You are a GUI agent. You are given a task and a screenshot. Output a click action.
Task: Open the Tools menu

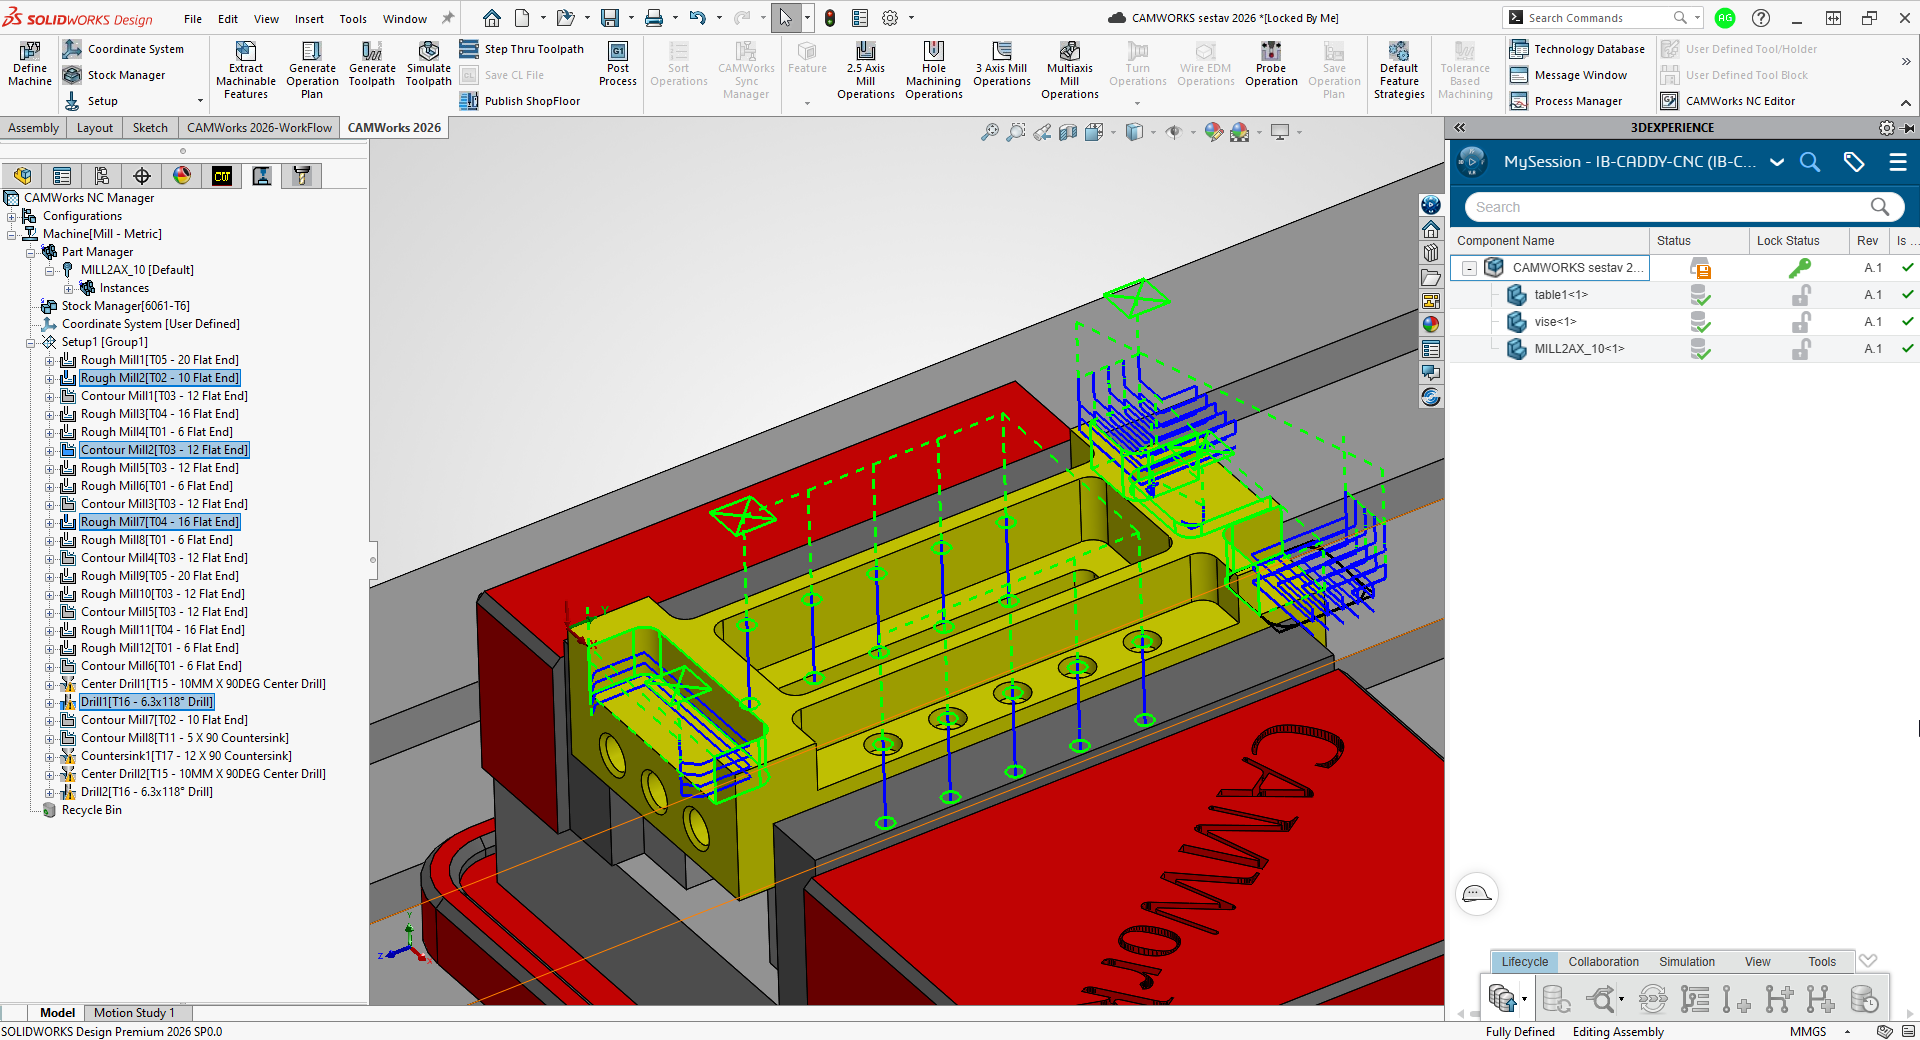click(x=352, y=19)
